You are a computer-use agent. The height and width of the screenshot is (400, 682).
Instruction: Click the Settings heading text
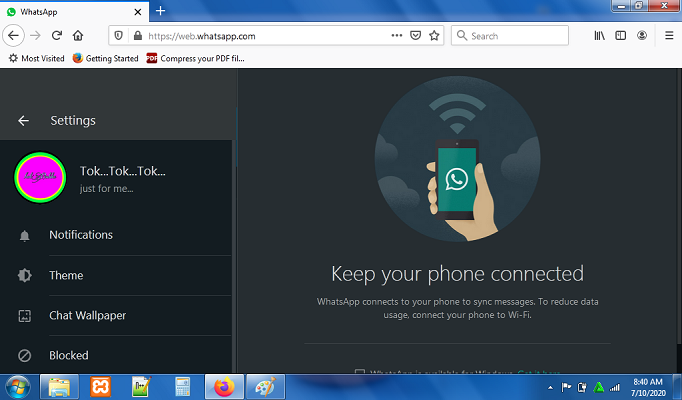(73, 120)
